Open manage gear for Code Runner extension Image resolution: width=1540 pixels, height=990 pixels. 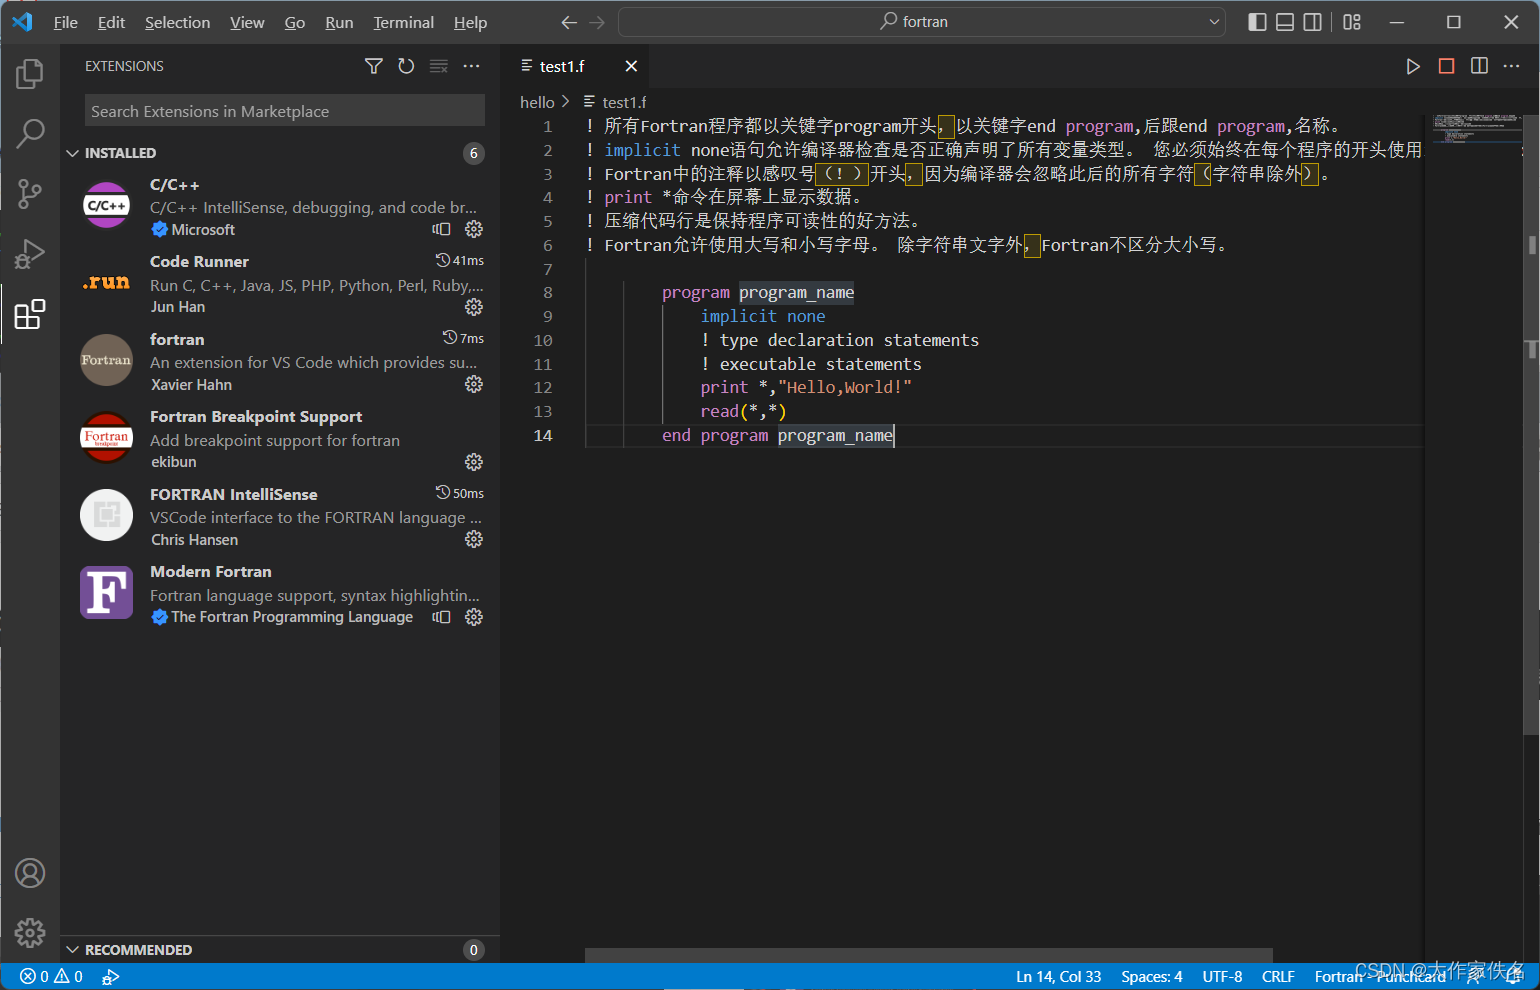[474, 307]
